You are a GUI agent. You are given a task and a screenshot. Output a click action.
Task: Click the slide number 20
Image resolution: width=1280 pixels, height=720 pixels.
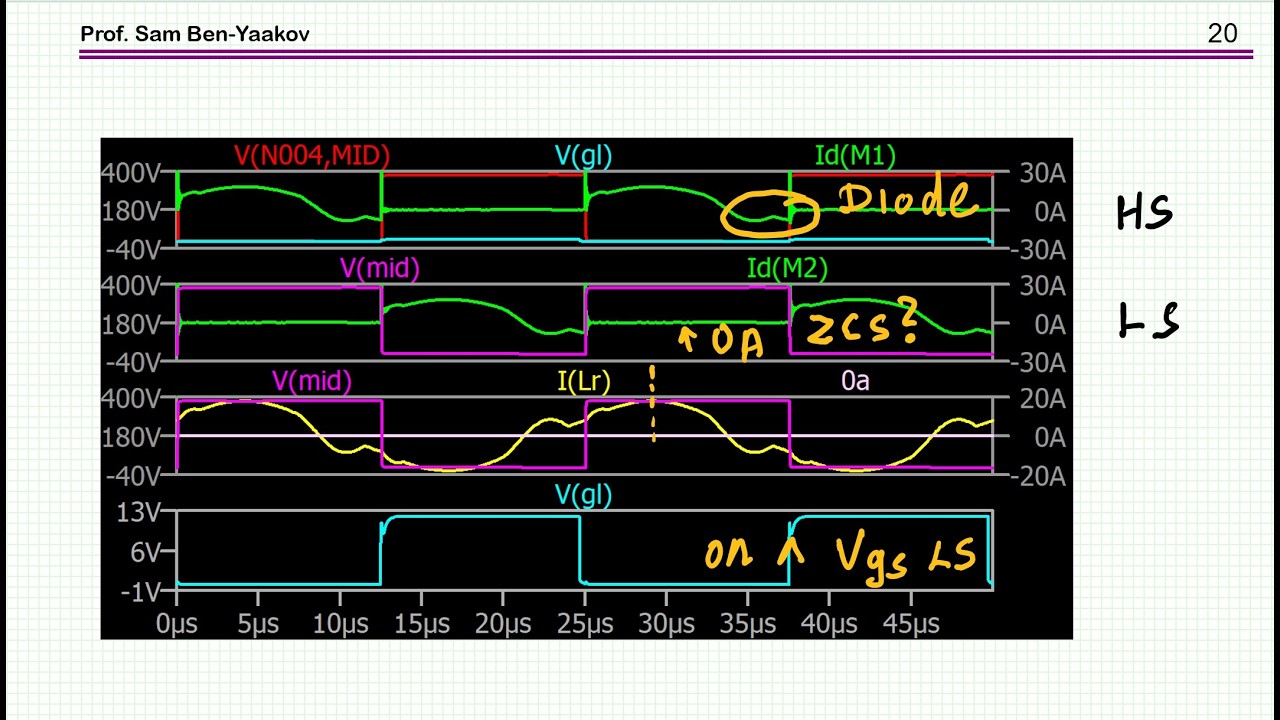pyautogui.click(x=1222, y=34)
